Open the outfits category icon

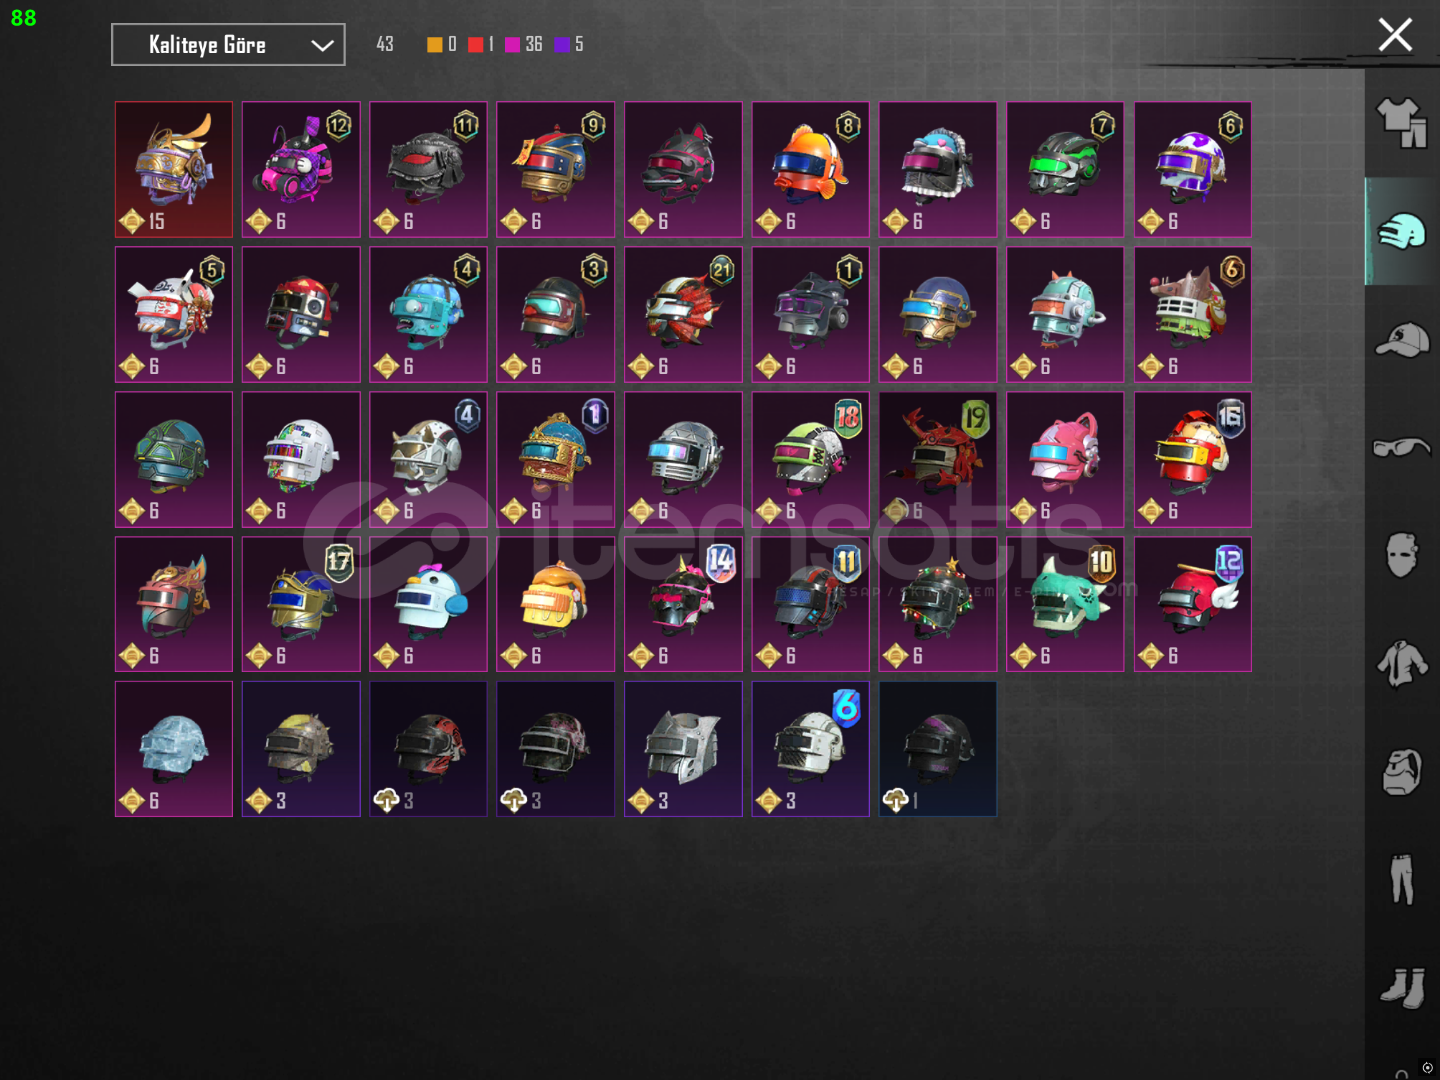click(x=1402, y=123)
